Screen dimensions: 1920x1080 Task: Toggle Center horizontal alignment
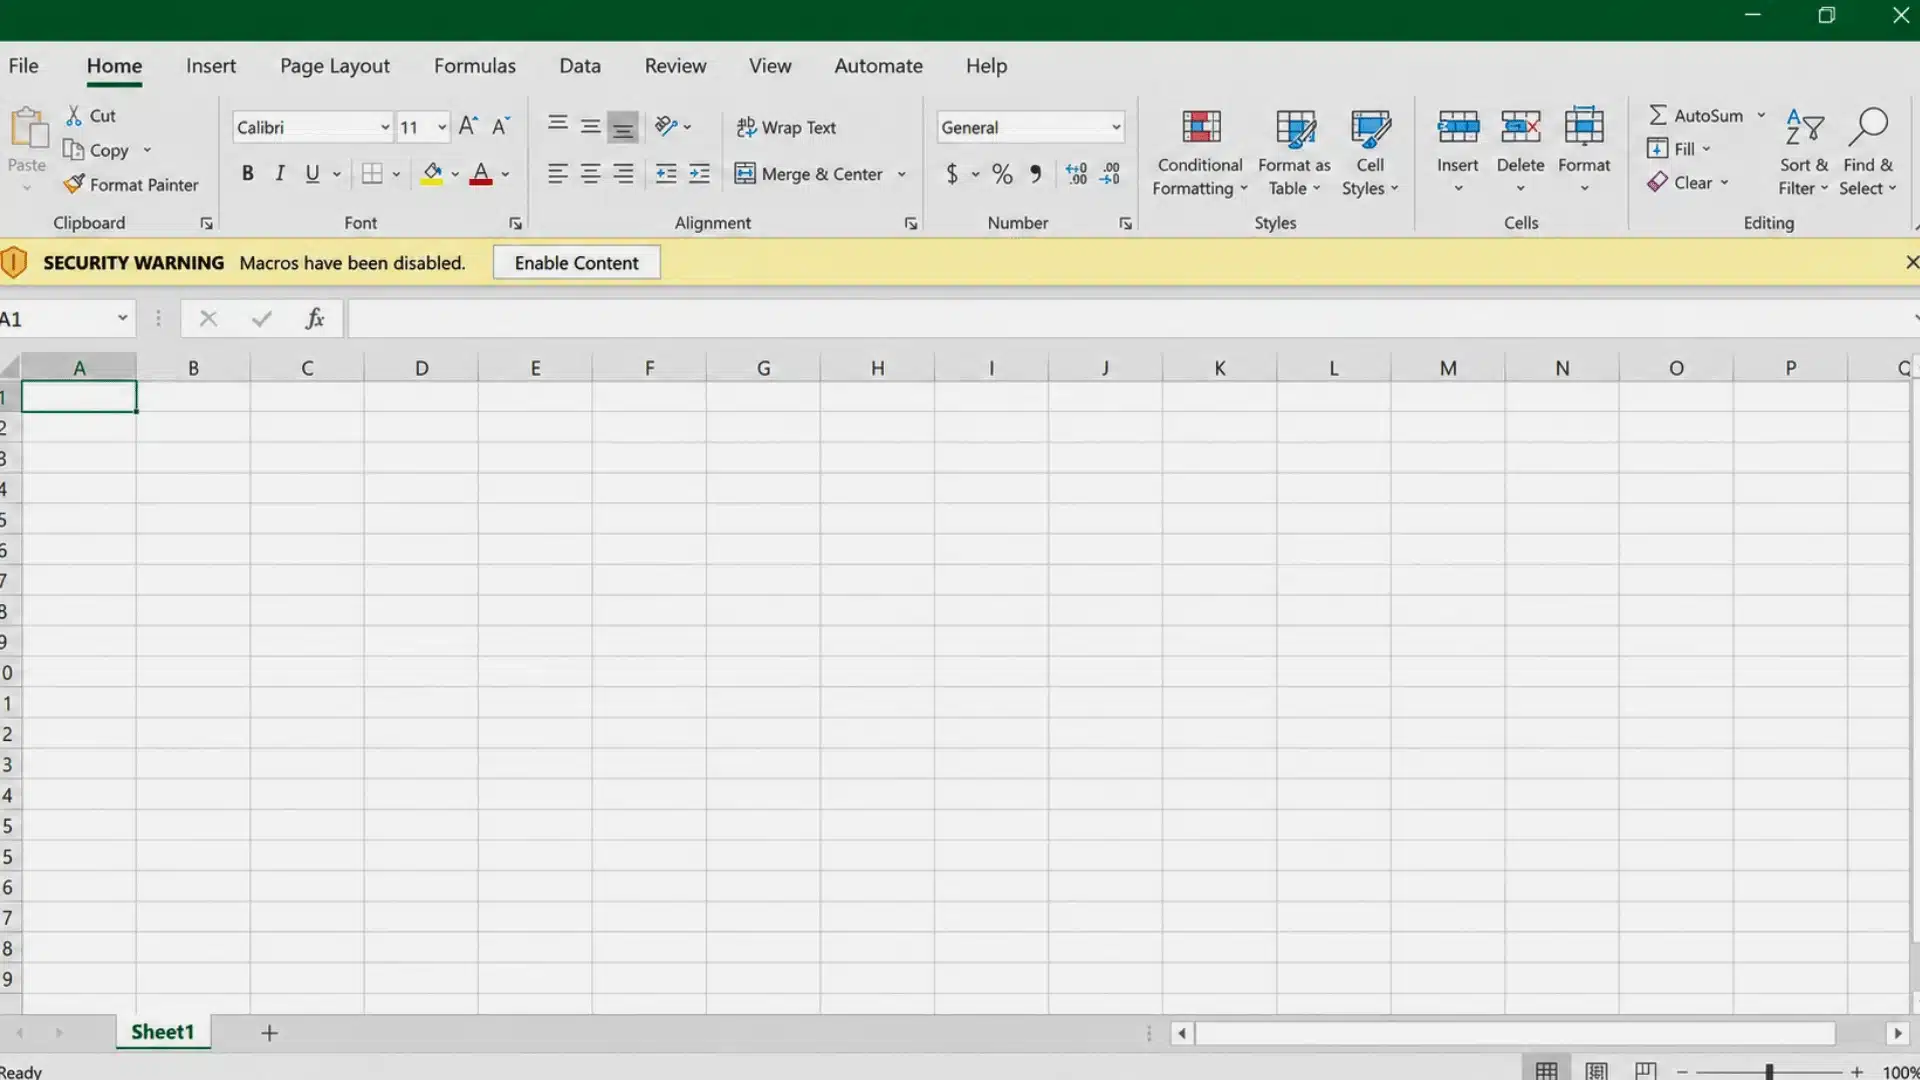[x=591, y=174]
